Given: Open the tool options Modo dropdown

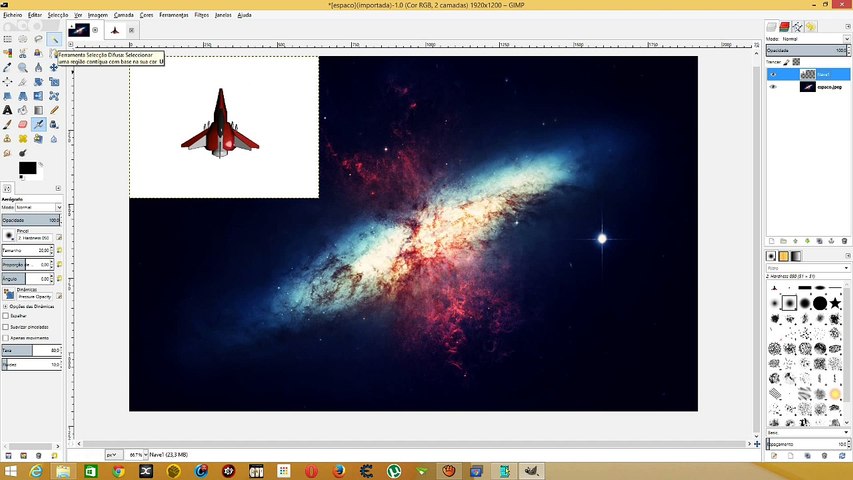Looking at the screenshot, I should (39, 207).
